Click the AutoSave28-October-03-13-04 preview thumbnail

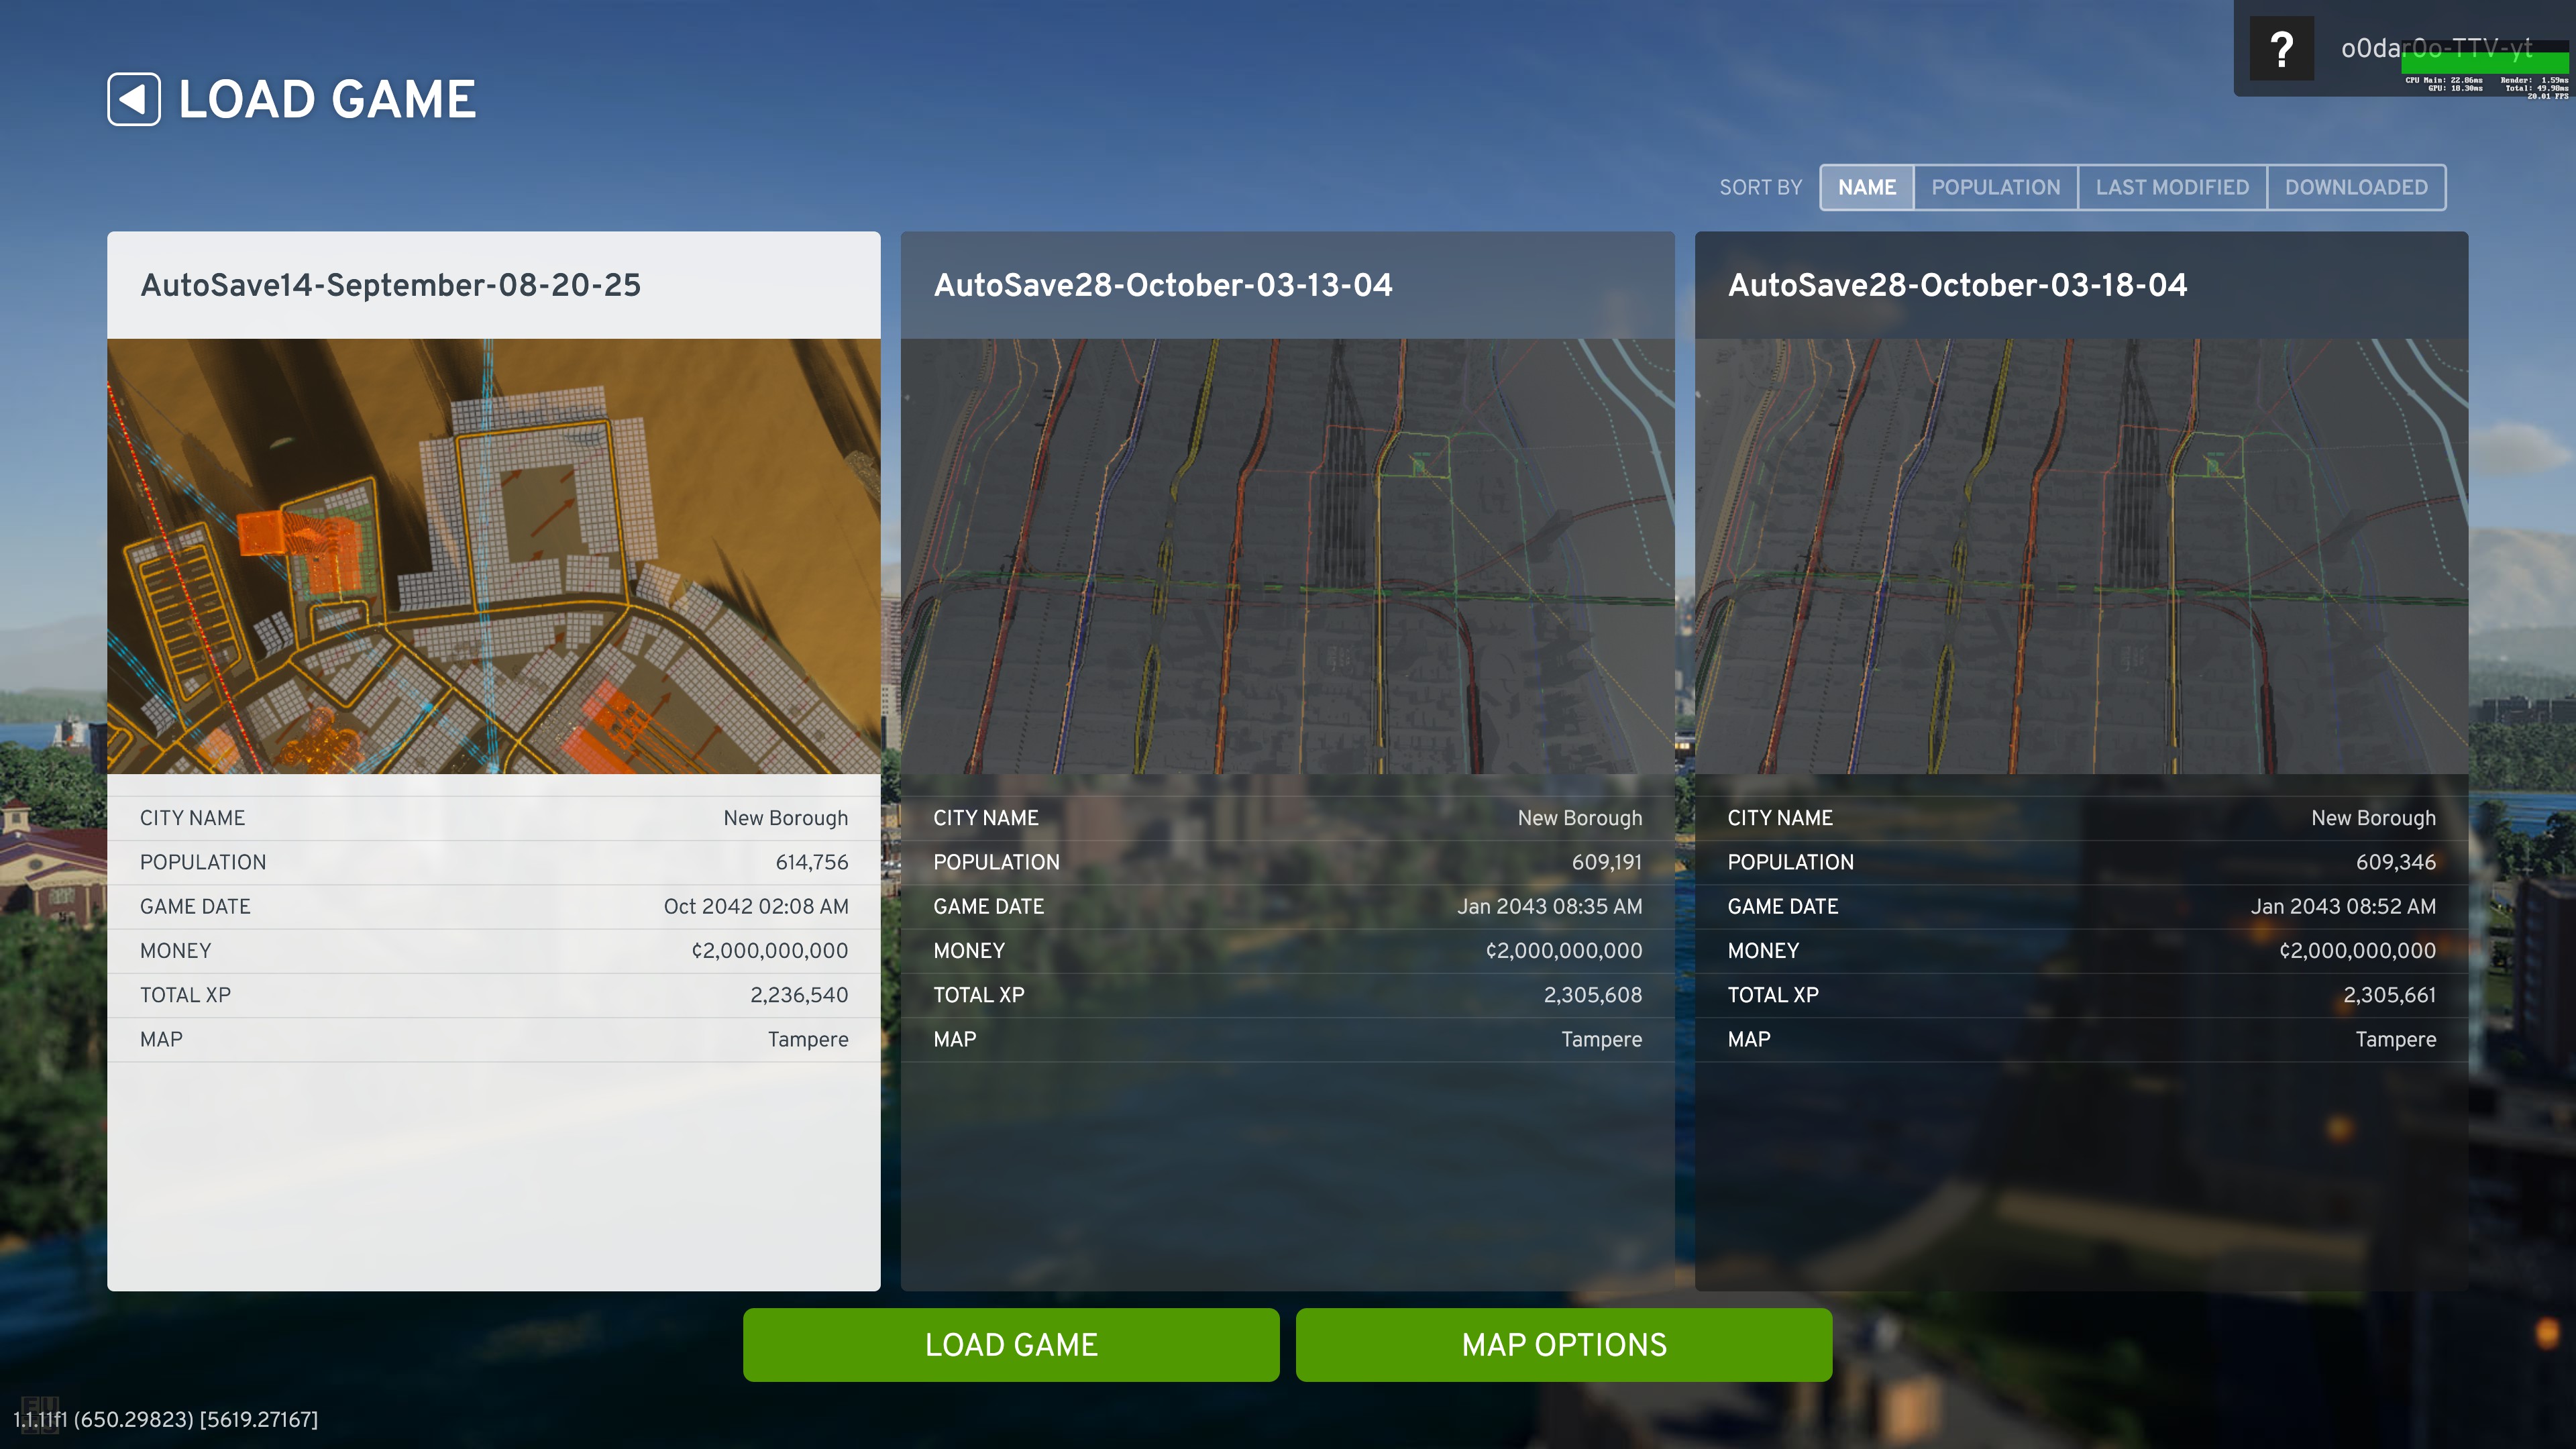coord(1287,556)
